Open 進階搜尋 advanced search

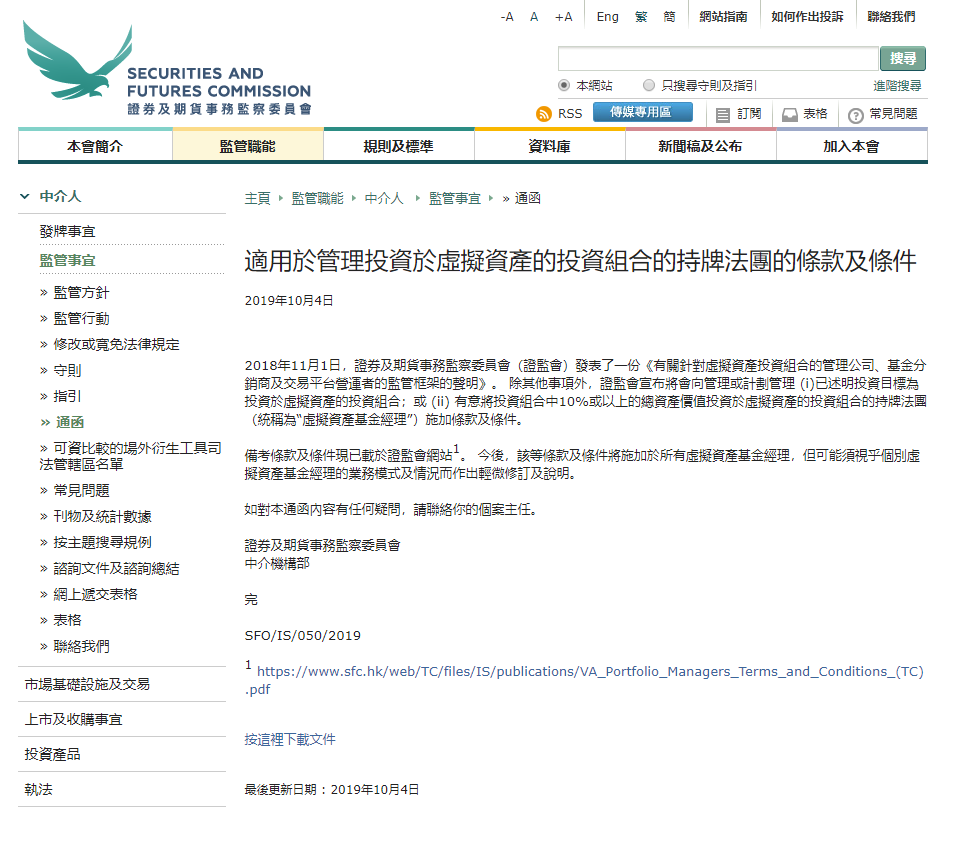897,86
